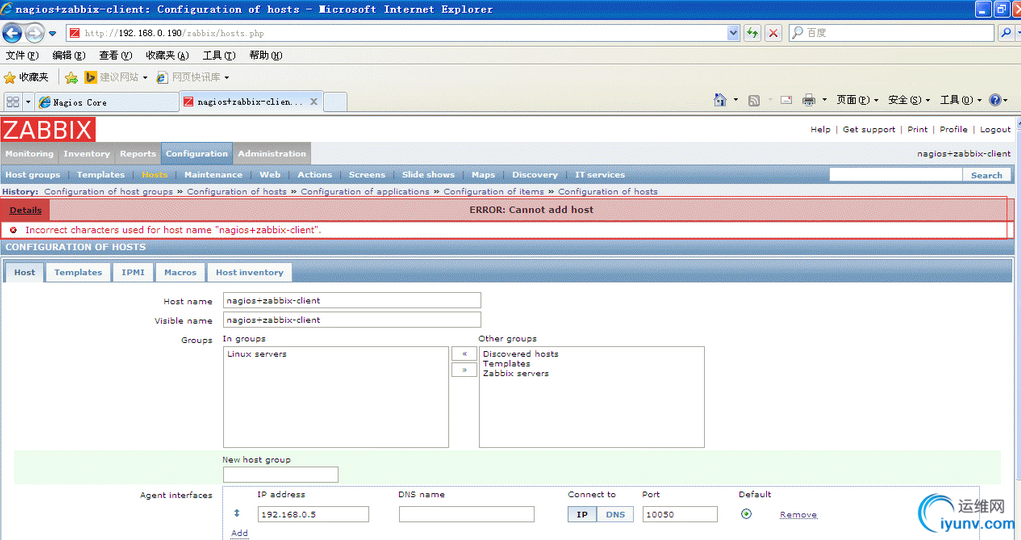Open the Monitoring main menu

pos(29,154)
